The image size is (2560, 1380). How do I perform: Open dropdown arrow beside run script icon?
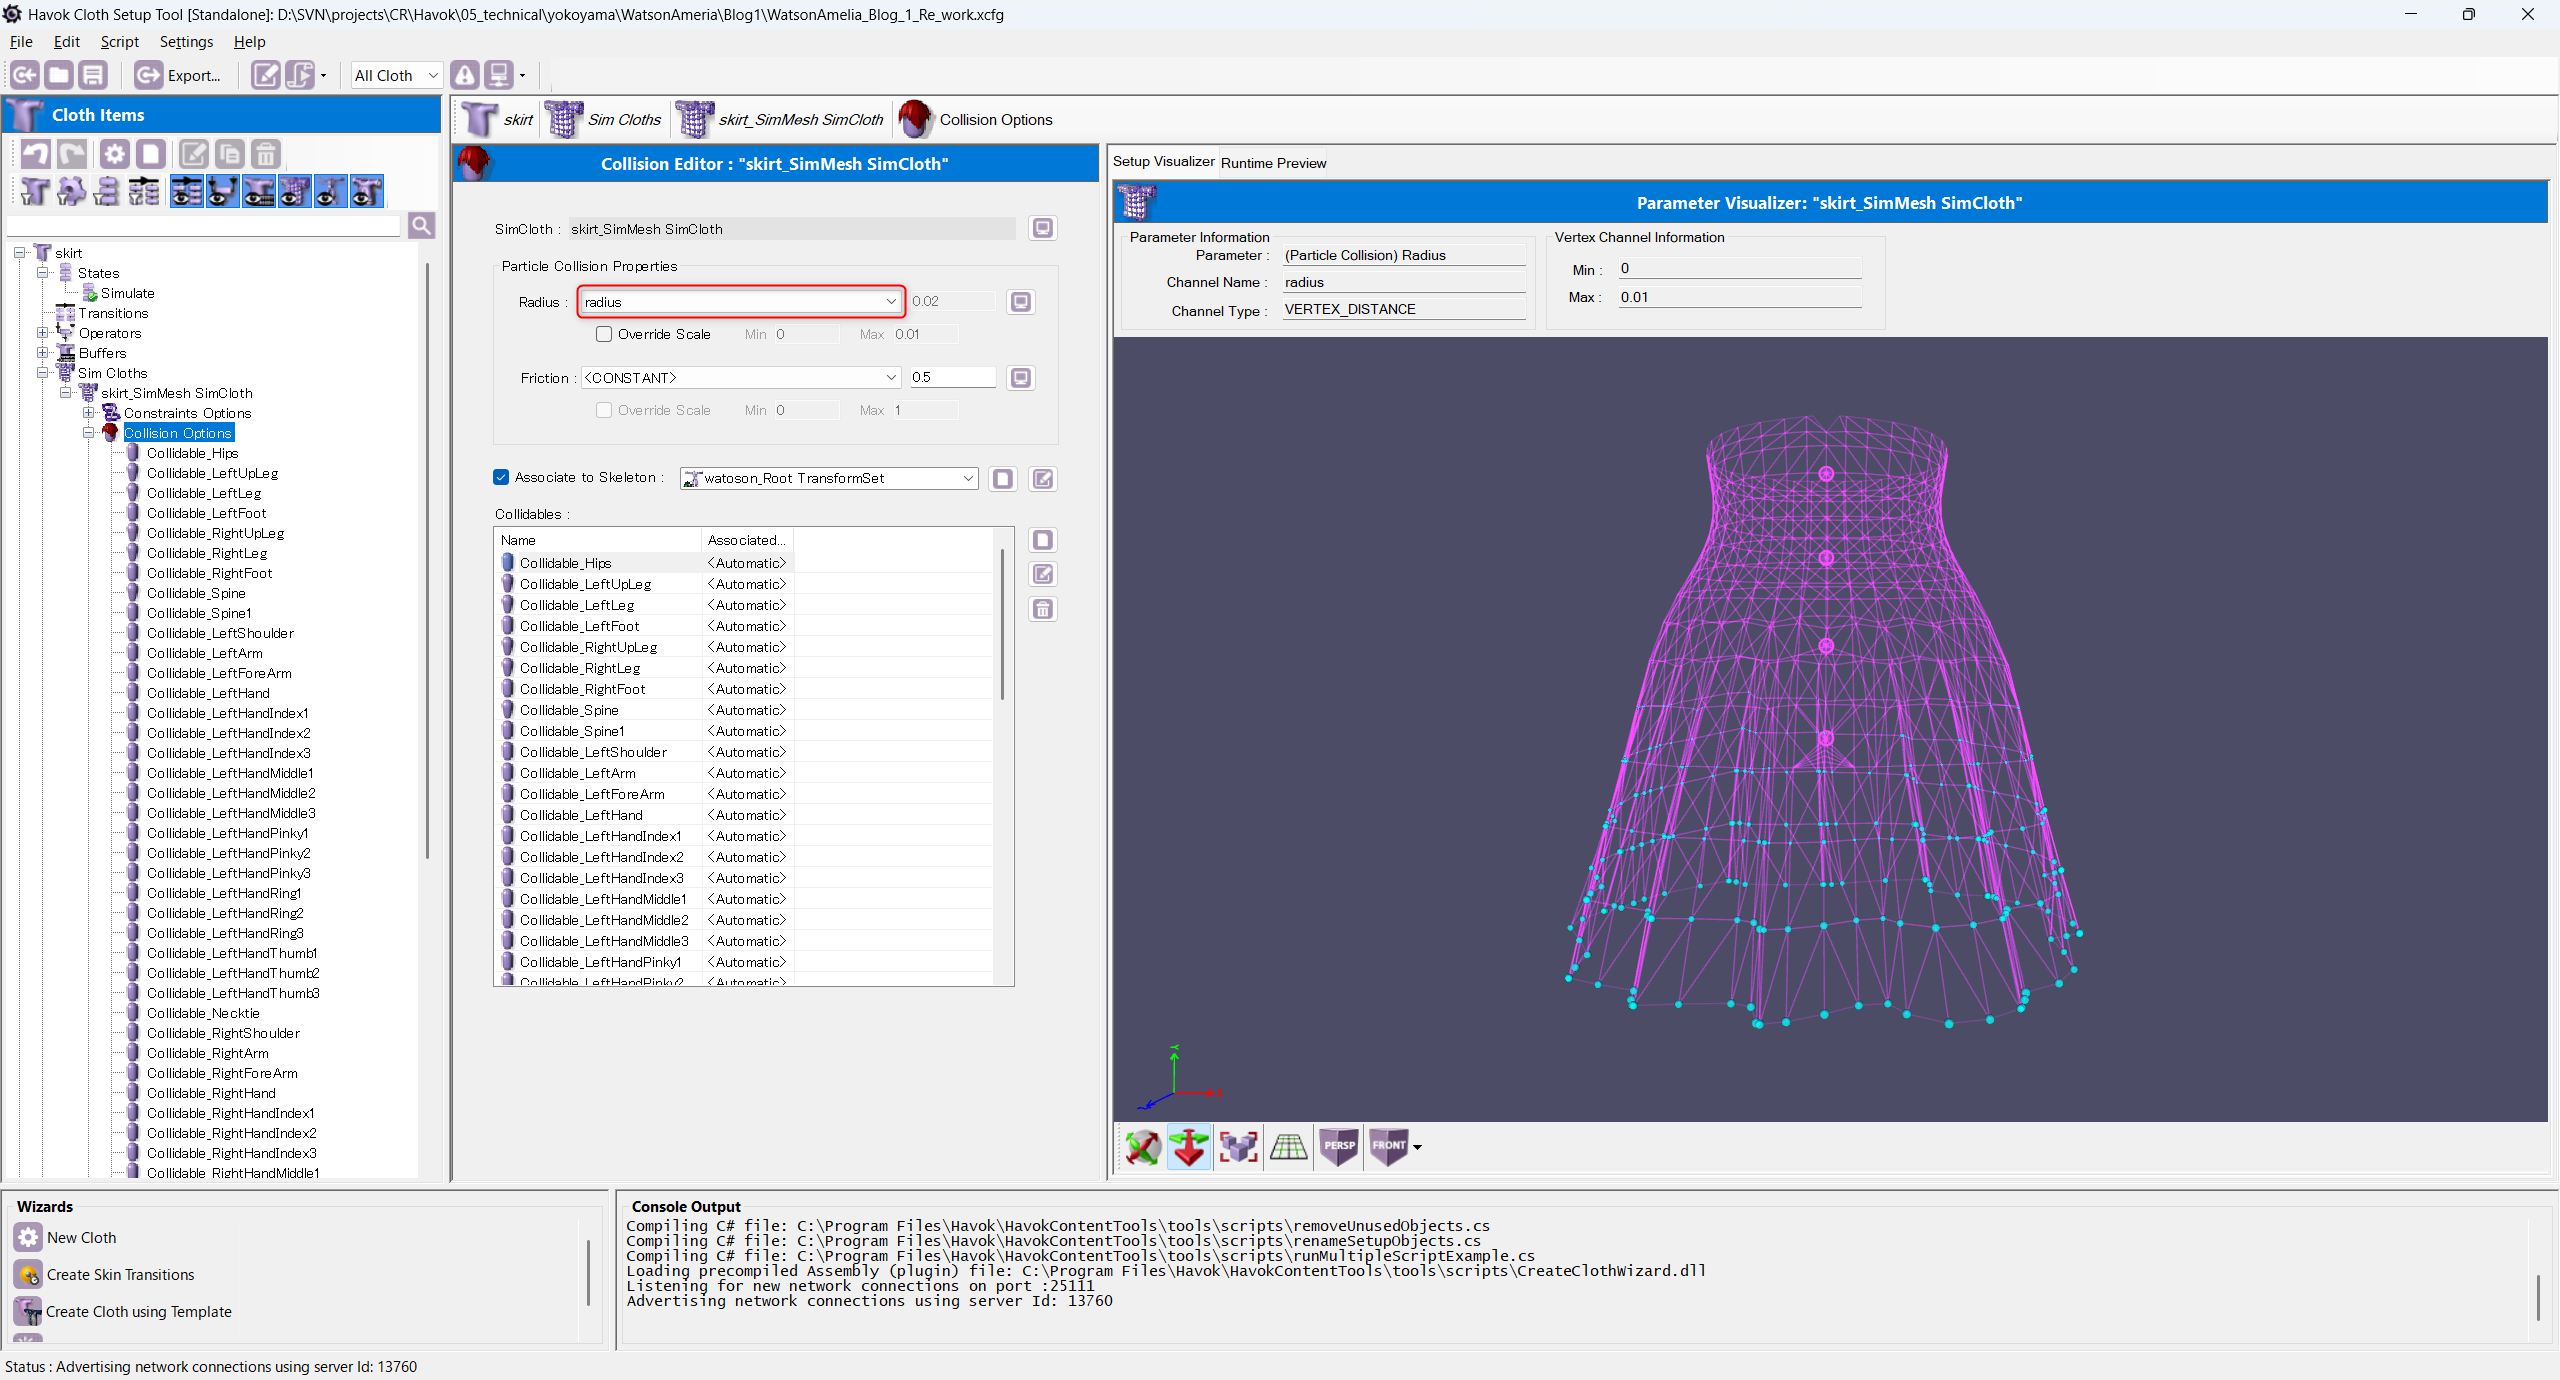coord(323,76)
